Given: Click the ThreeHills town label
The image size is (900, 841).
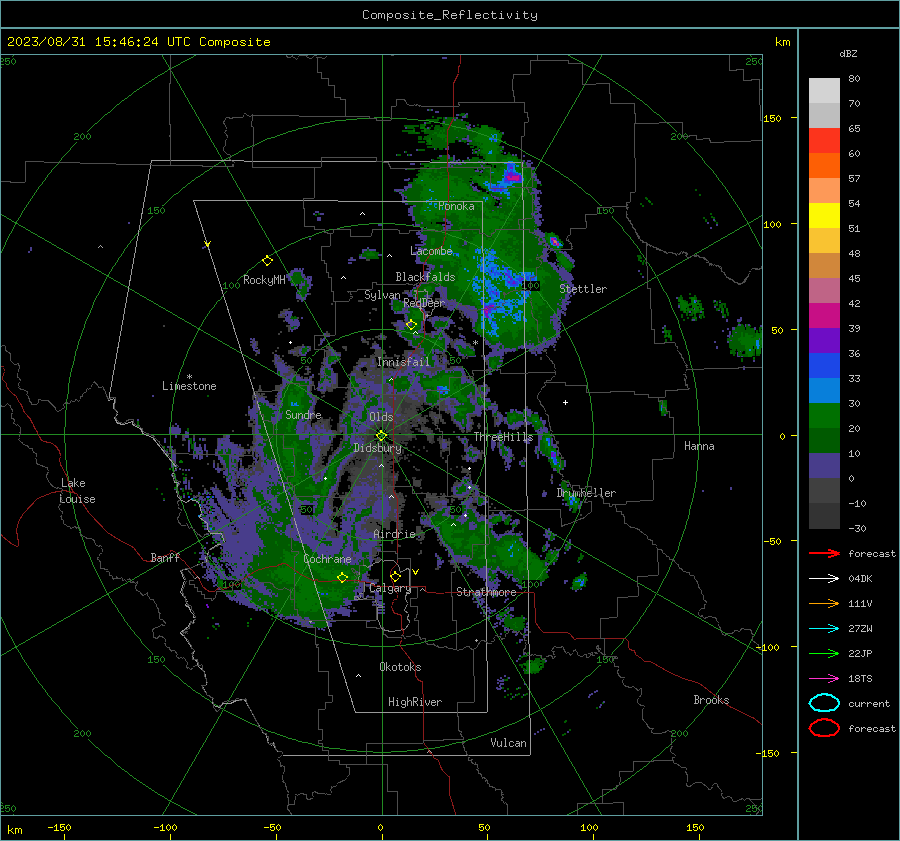Looking at the screenshot, I should pyautogui.click(x=503, y=437).
